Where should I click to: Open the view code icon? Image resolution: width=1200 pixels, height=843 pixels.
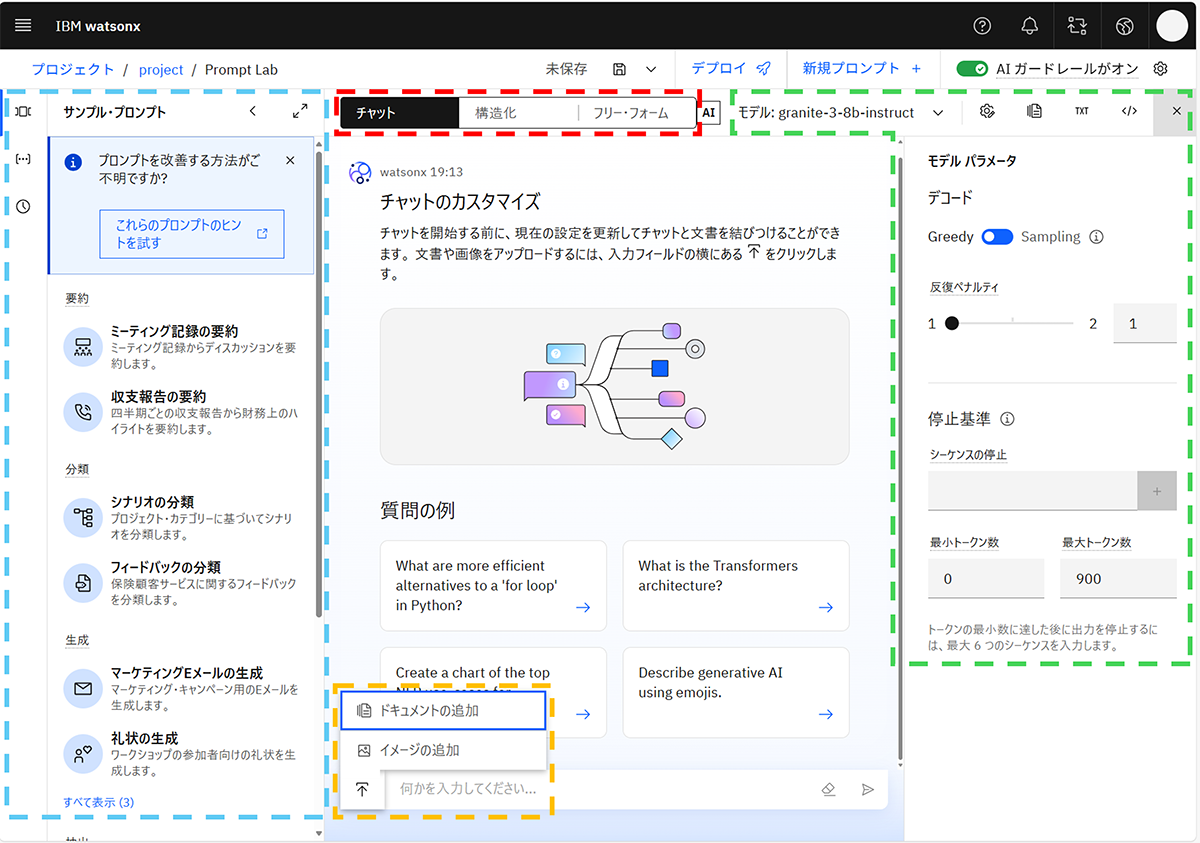1129,111
